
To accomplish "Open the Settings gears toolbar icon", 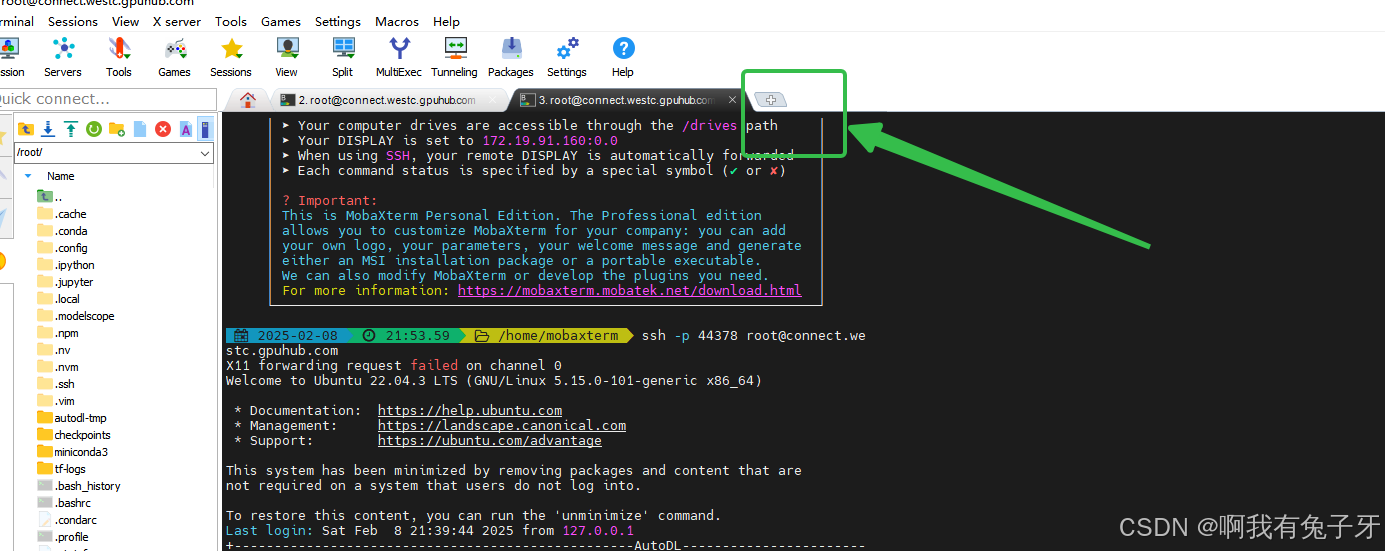I will pos(567,57).
